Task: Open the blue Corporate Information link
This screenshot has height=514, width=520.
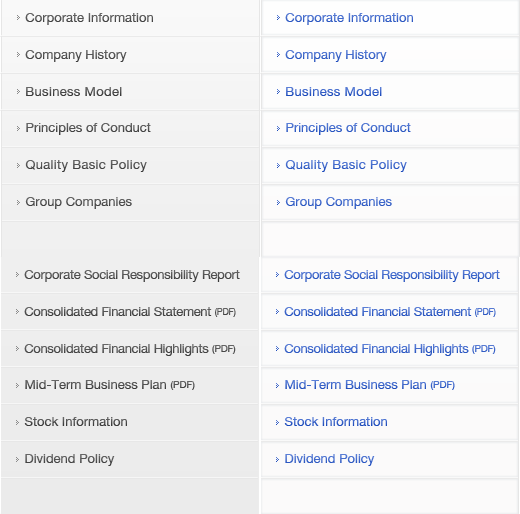Action: point(349,18)
